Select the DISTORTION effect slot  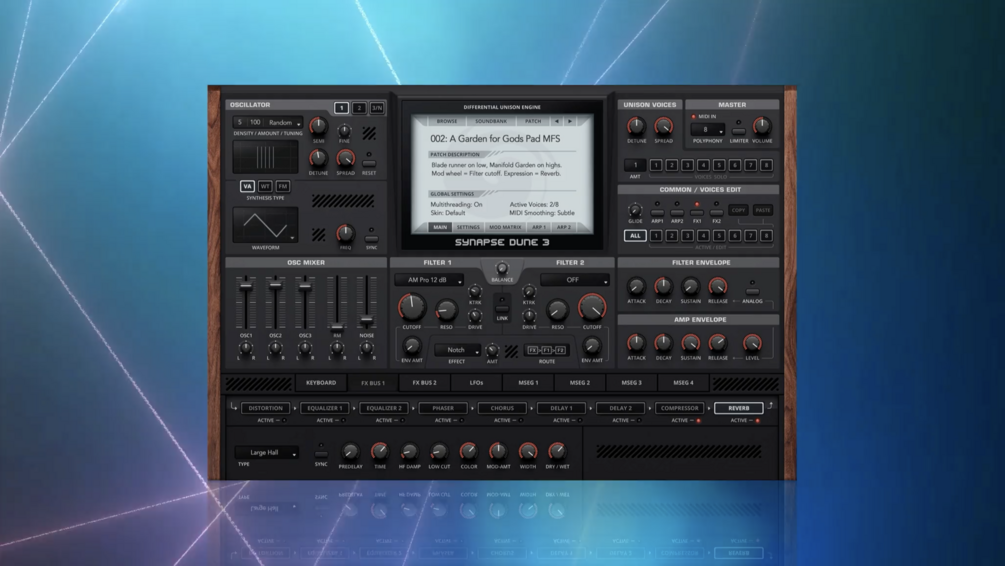coord(265,408)
